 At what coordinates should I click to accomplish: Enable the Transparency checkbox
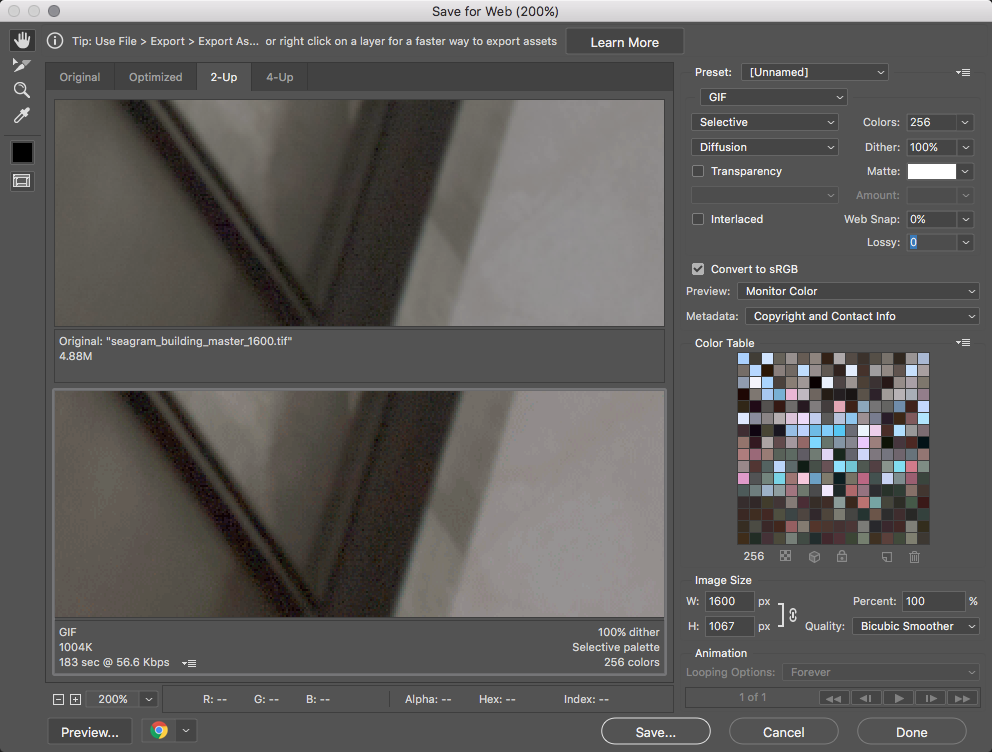click(x=698, y=172)
